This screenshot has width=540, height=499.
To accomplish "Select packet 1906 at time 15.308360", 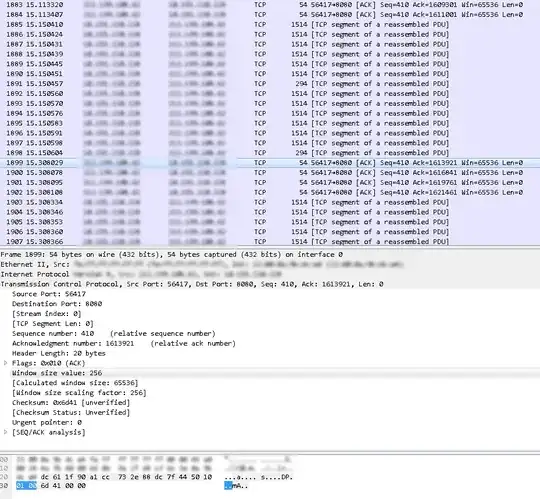I will pos(270,232).
